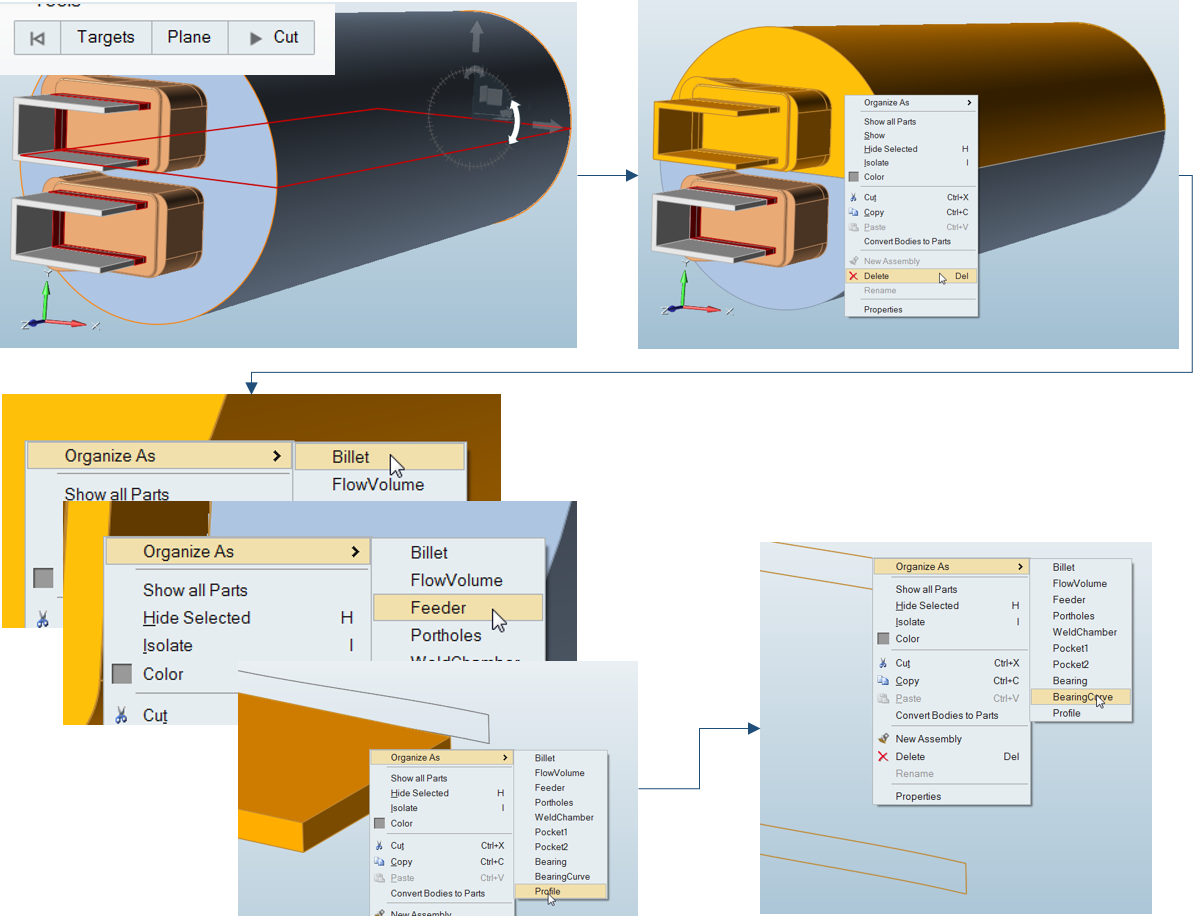Click the curved white rotation arrow on the gizmo

[x=516, y=122]
